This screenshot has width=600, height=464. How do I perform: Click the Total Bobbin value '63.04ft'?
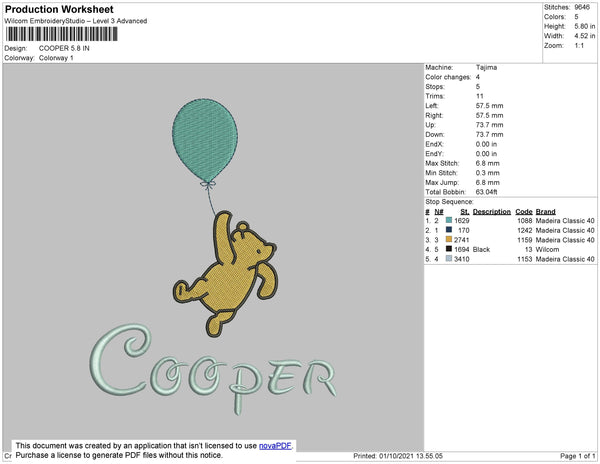[x=486, y=192]
